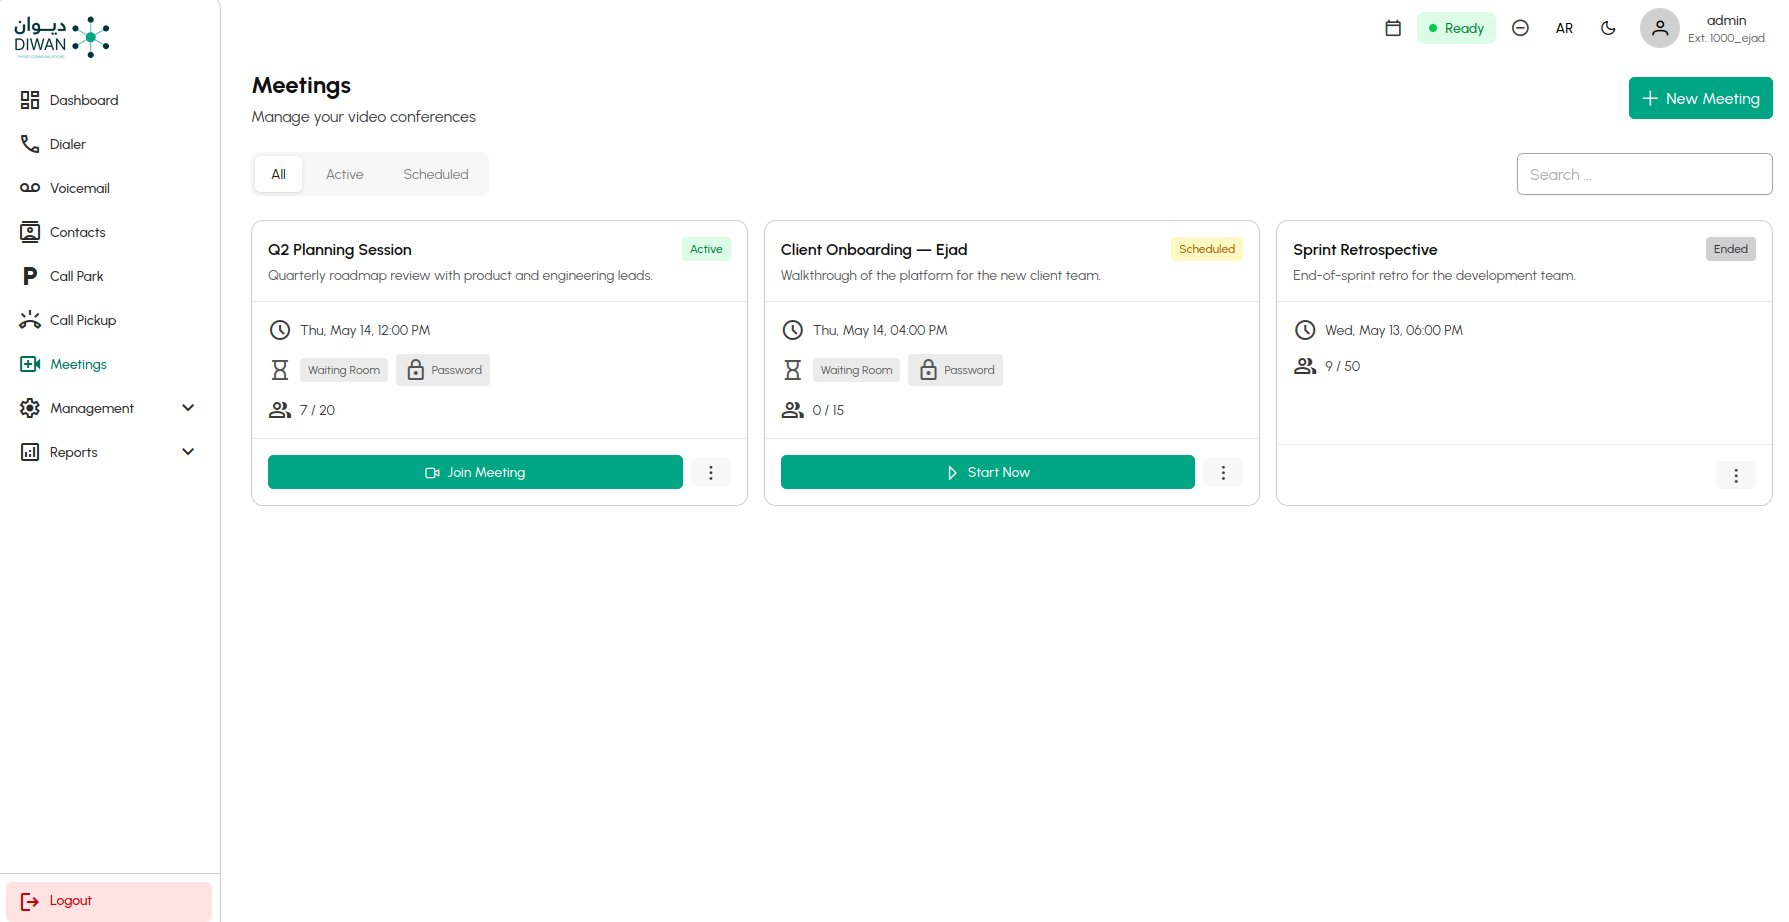Click the 0 / 15 participant count
This screenshot has height=922, width=1789.
pos(828,410)
